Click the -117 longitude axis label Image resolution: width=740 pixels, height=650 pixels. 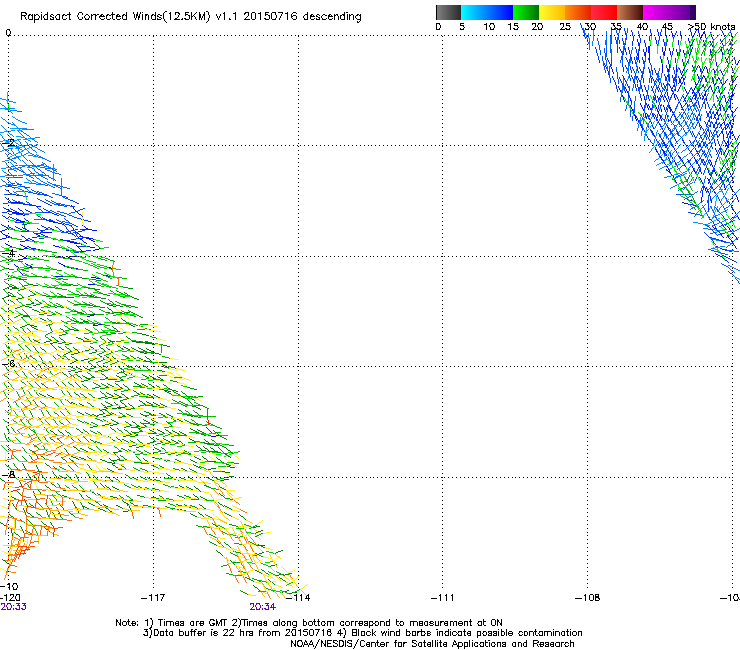(153, 598)
